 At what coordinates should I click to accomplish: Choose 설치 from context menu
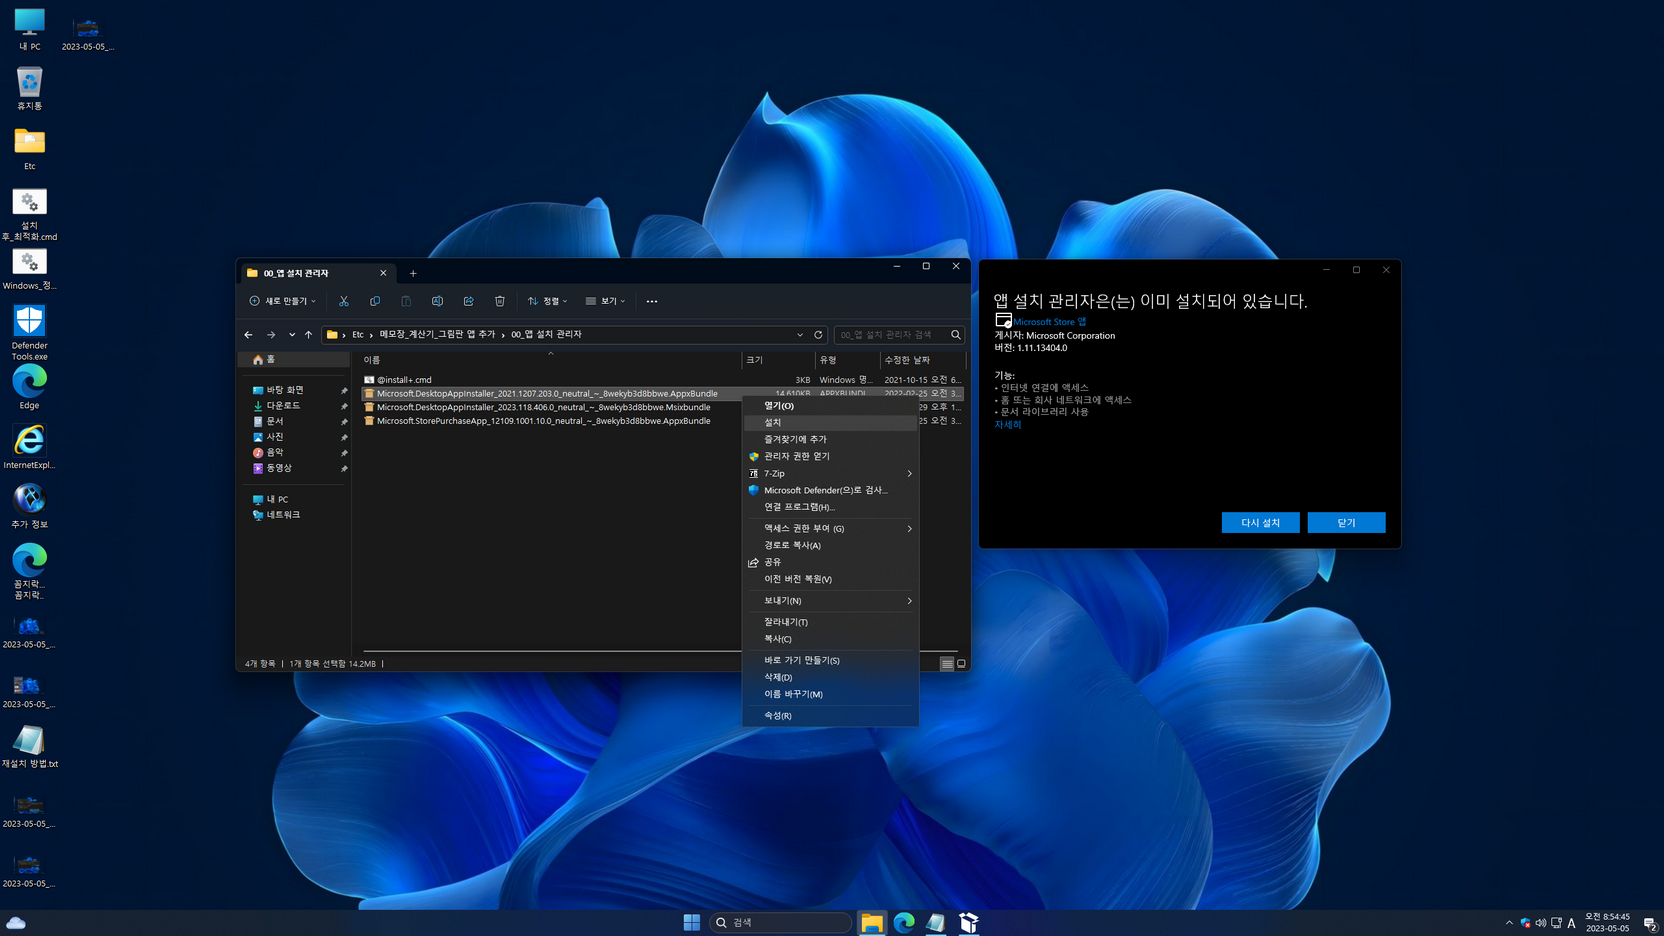(x=831, y=422)
